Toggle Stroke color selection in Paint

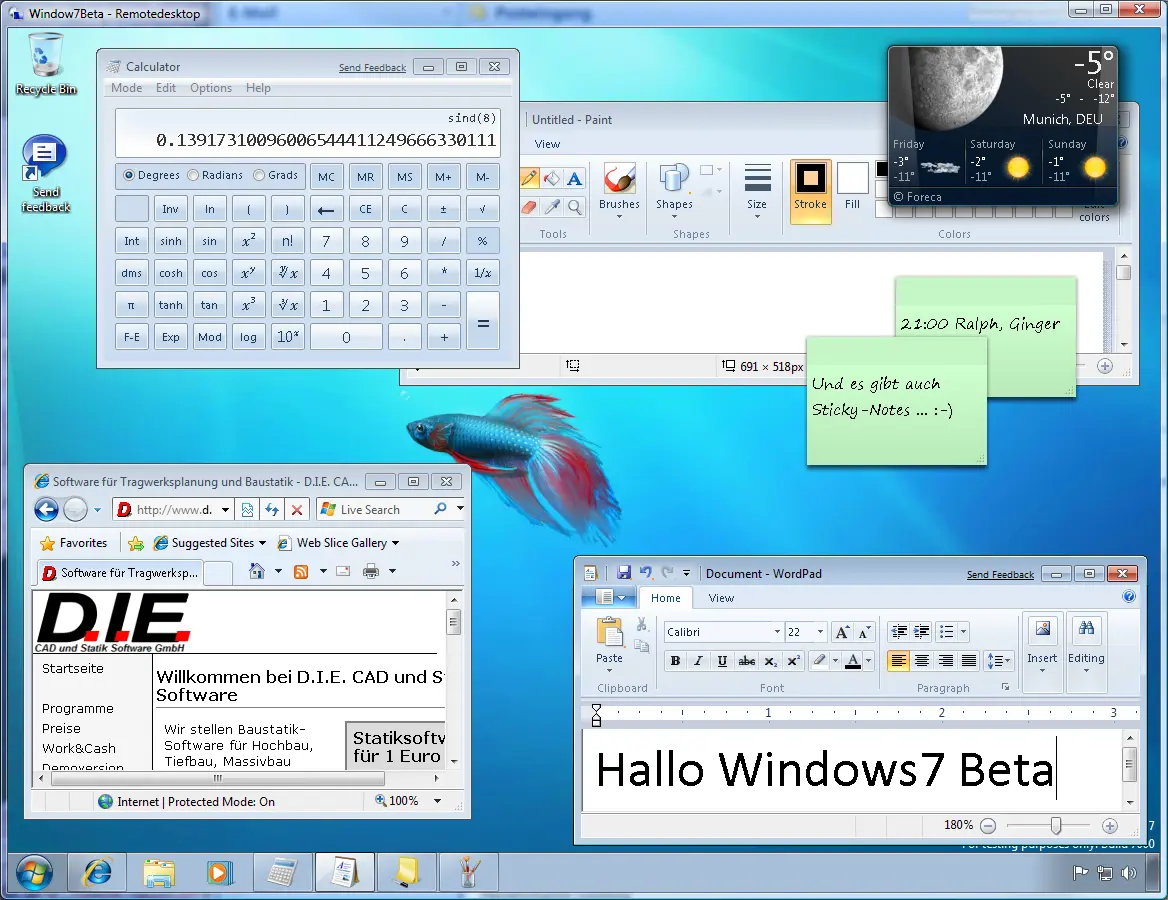click(x=810, y=190)
